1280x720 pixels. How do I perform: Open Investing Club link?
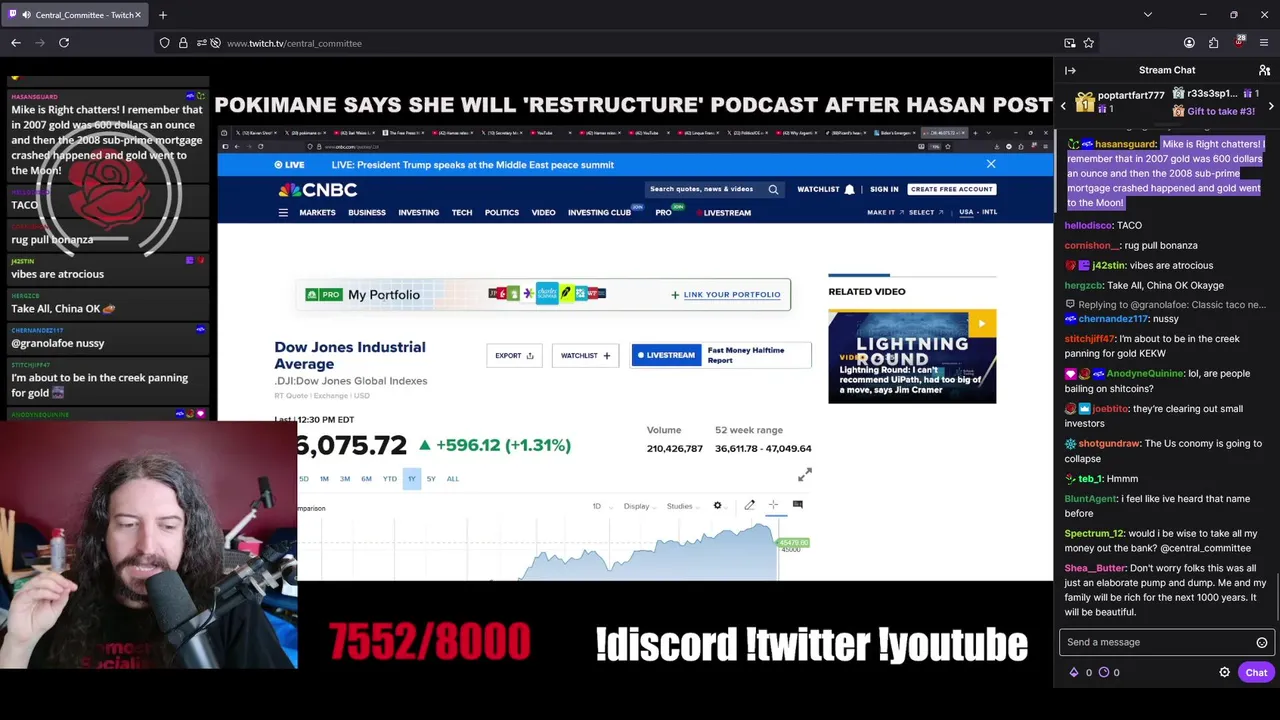pos(599,213)
